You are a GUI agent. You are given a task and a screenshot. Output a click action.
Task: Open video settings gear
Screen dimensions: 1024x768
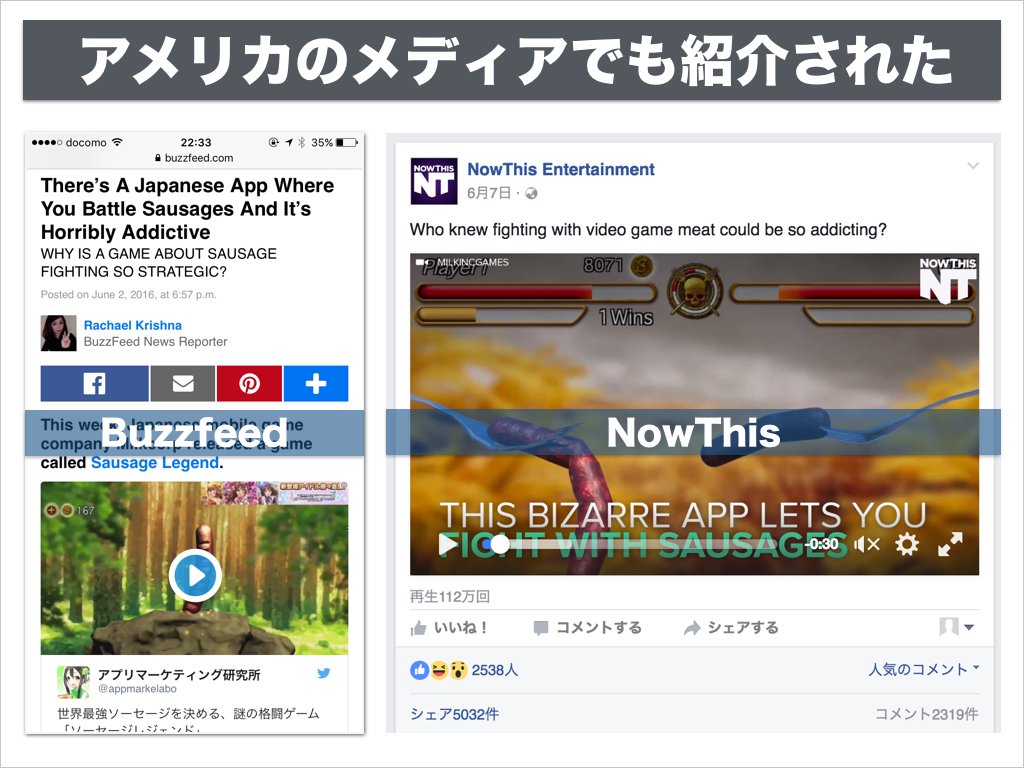pyautogui.click(x=907, y=544)
